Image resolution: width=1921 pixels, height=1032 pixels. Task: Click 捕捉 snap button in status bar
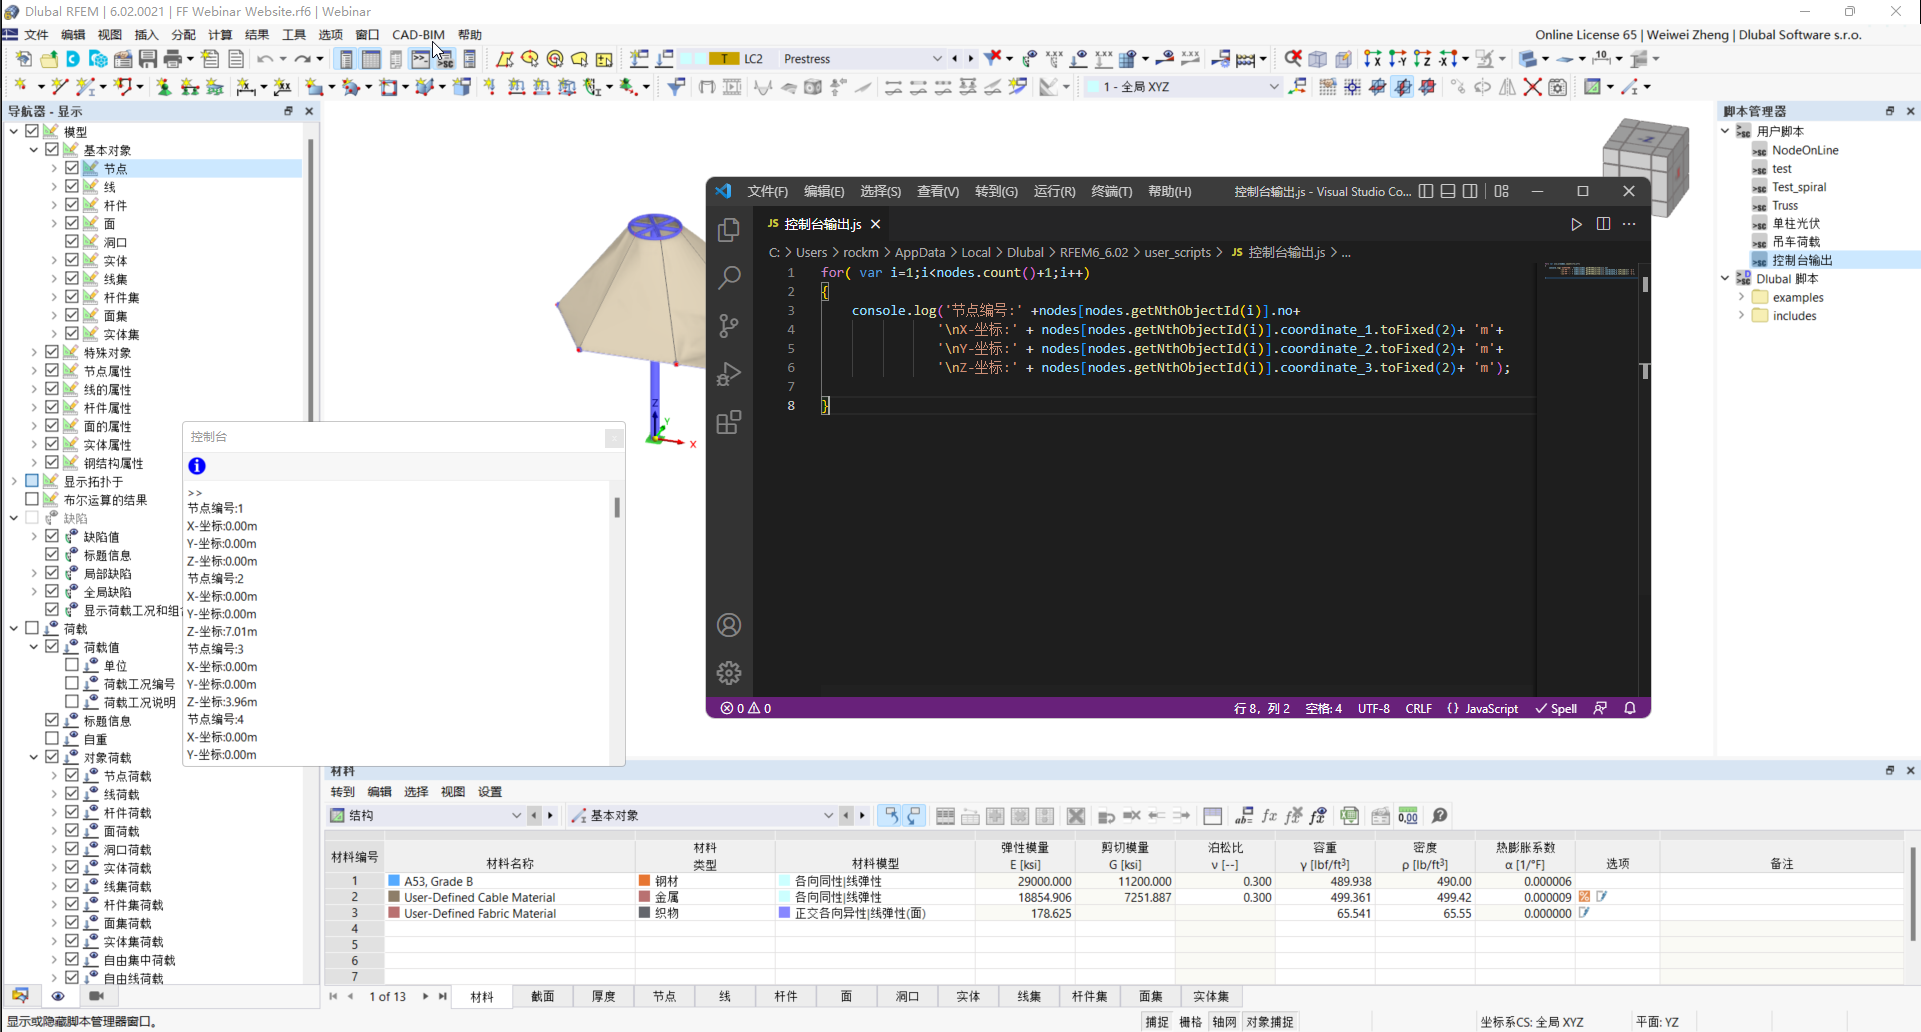(x=1157, y=1022)
